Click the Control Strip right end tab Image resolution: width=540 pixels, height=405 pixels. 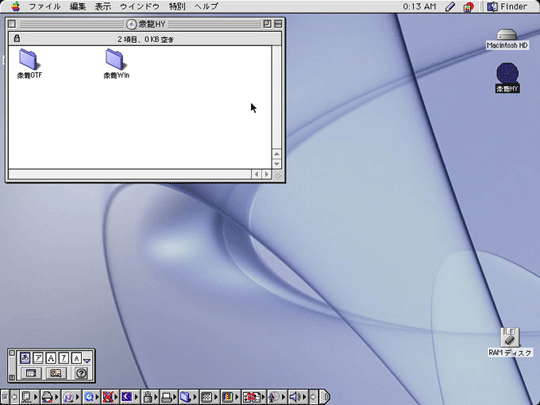(324, 397)
